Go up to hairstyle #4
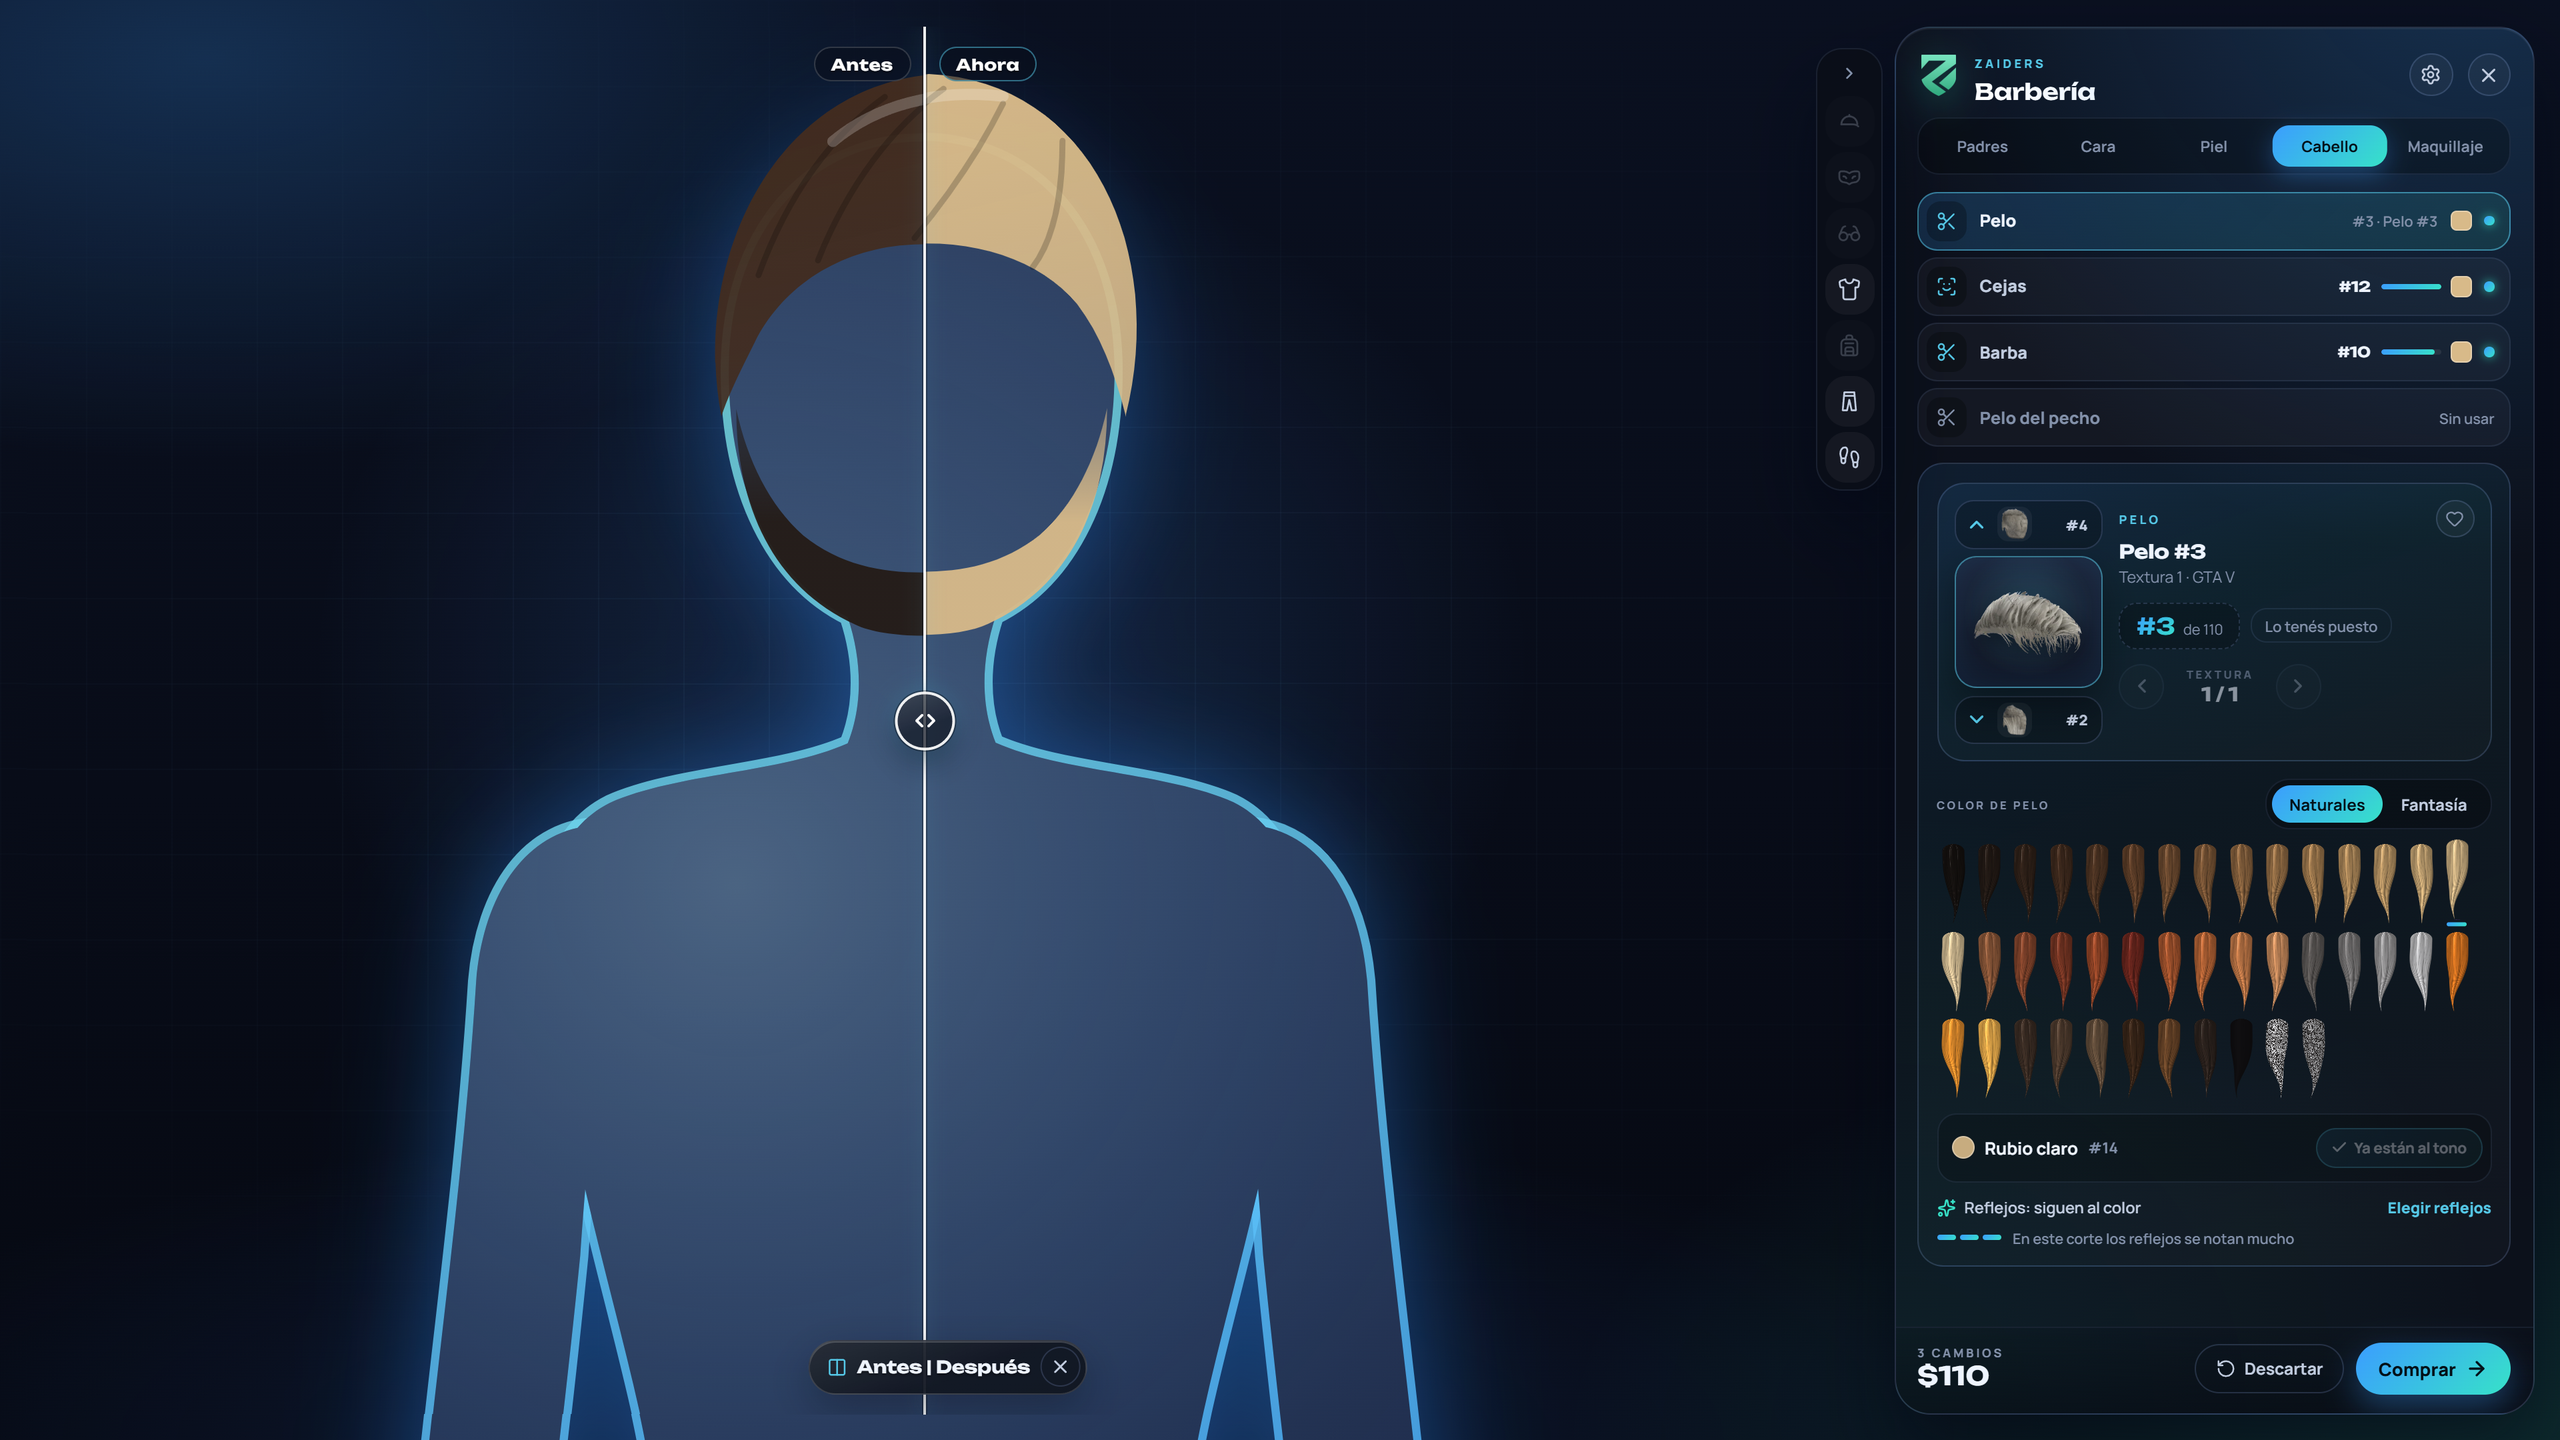 tap(2028, 525)
